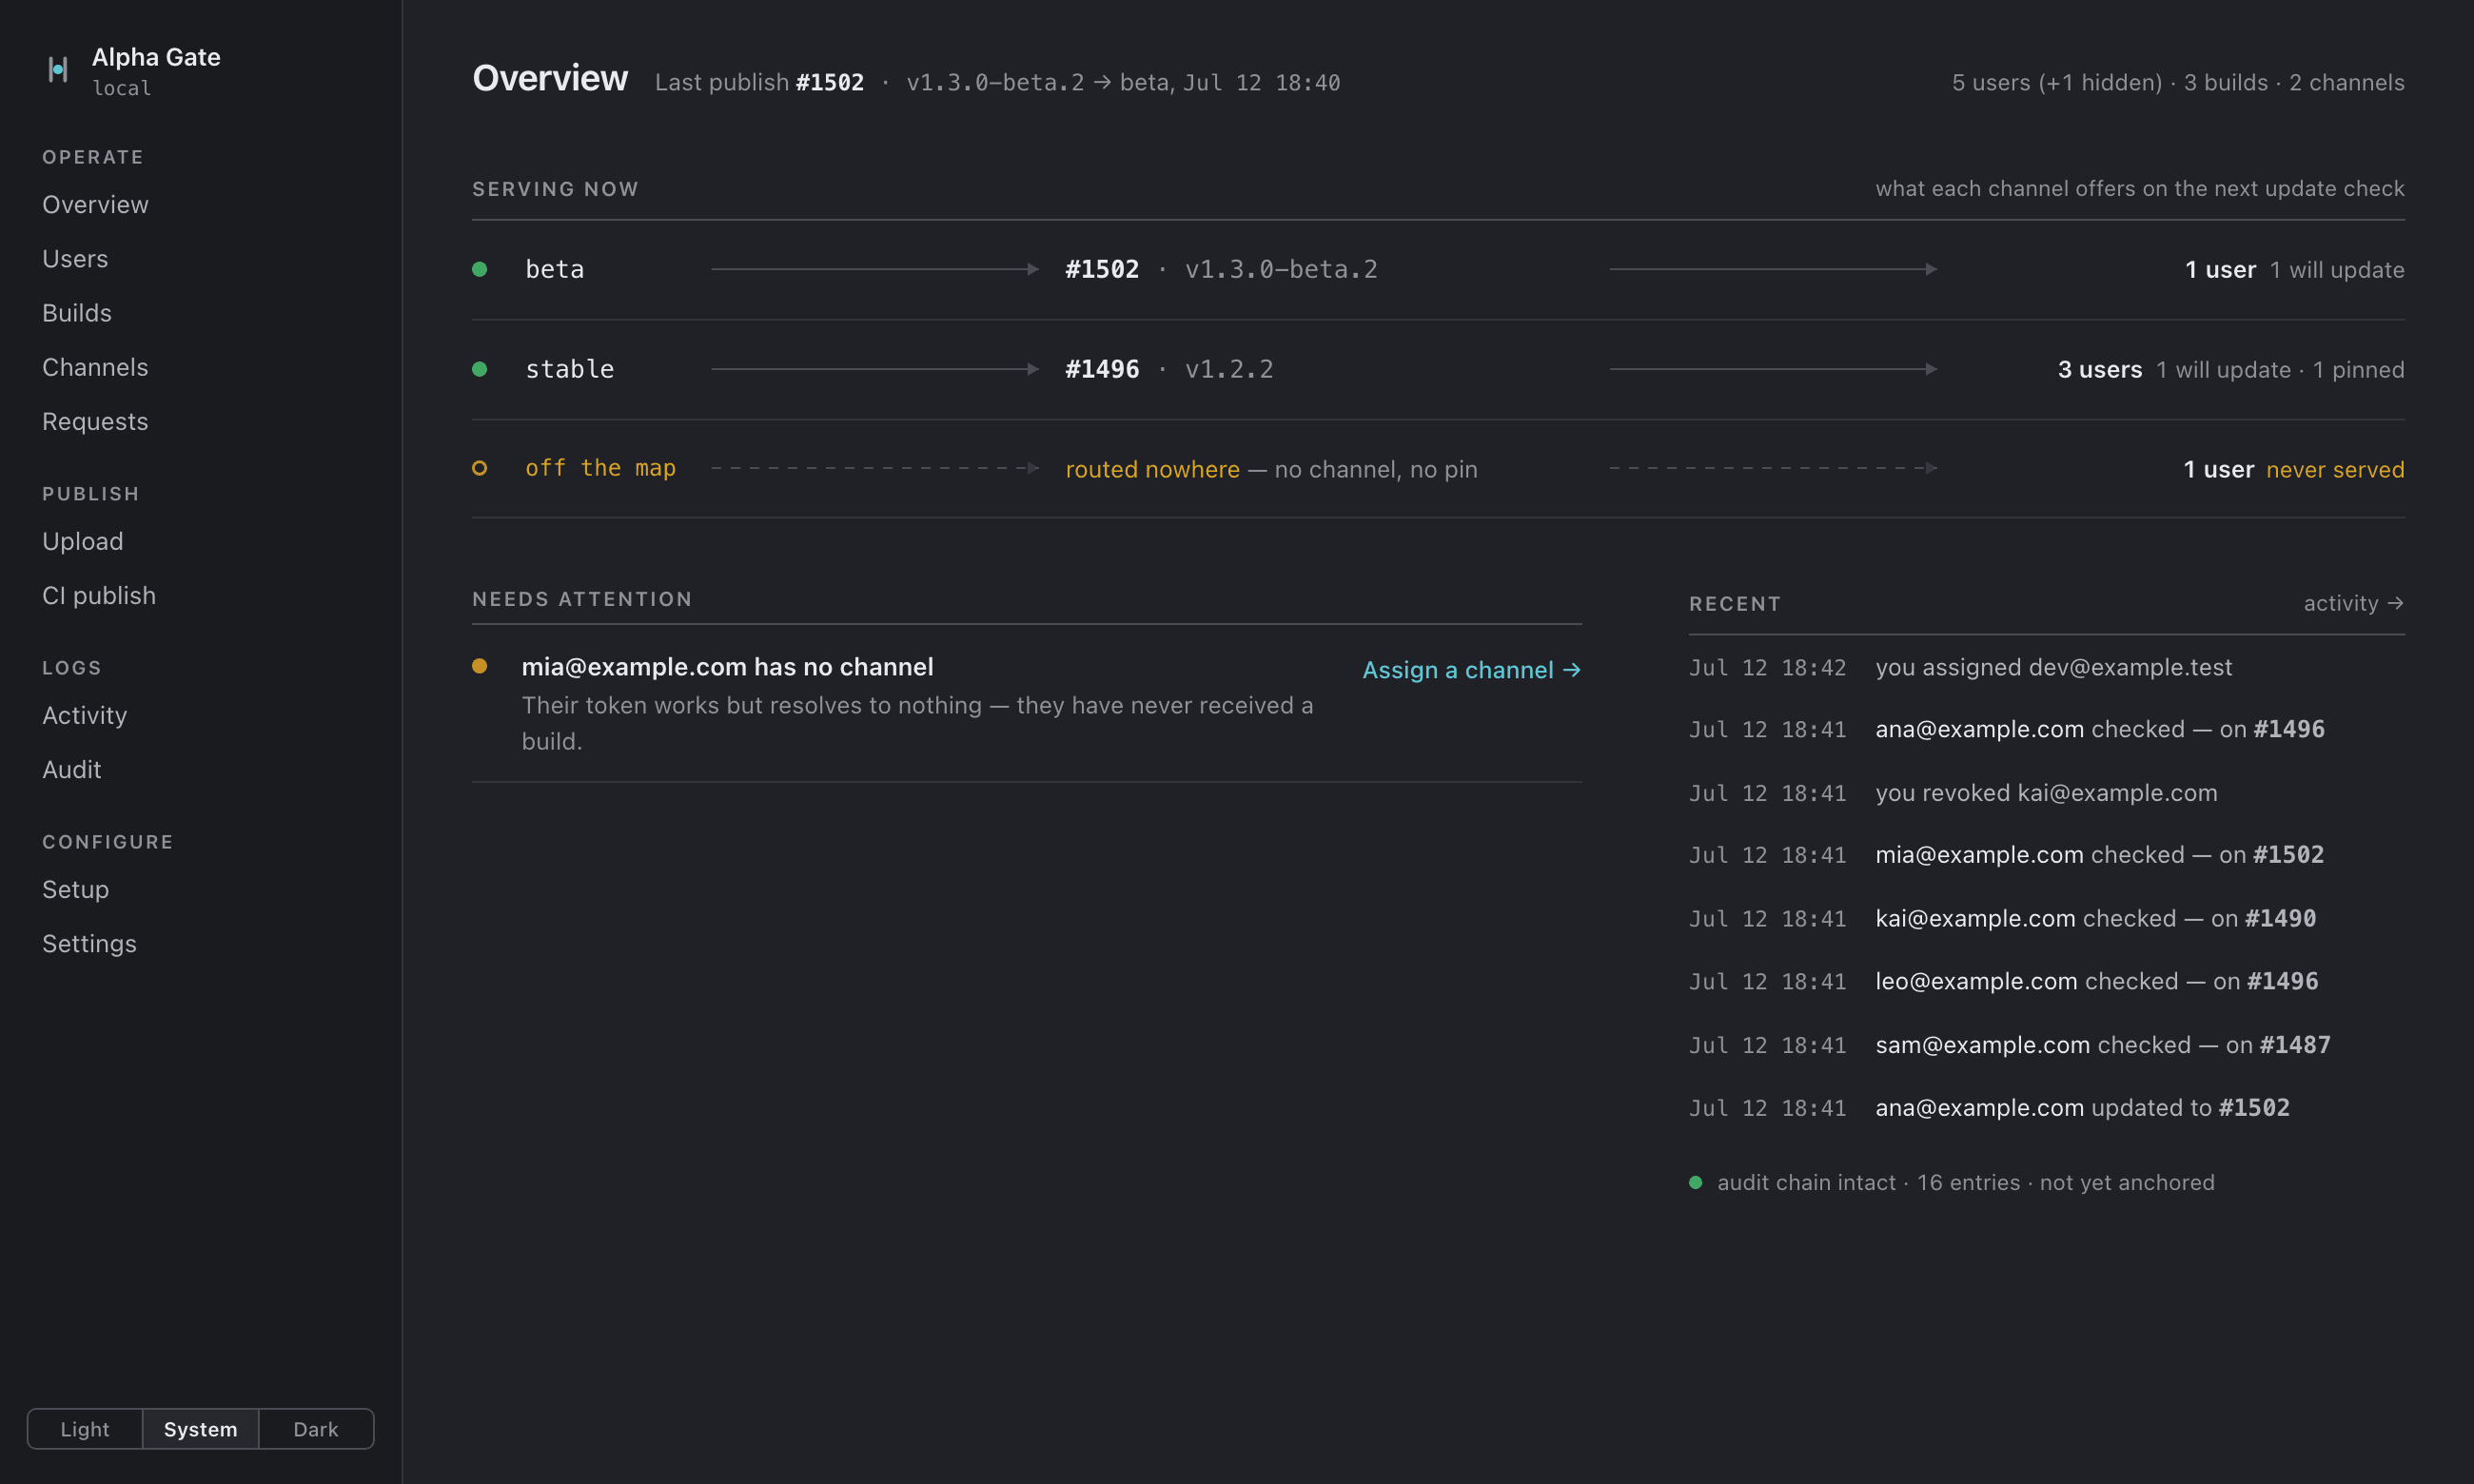Screen dimensions: 2474x1484
Task: Click 'leo@example.com checked — on #1496' entry
Action: [2096, 981]
